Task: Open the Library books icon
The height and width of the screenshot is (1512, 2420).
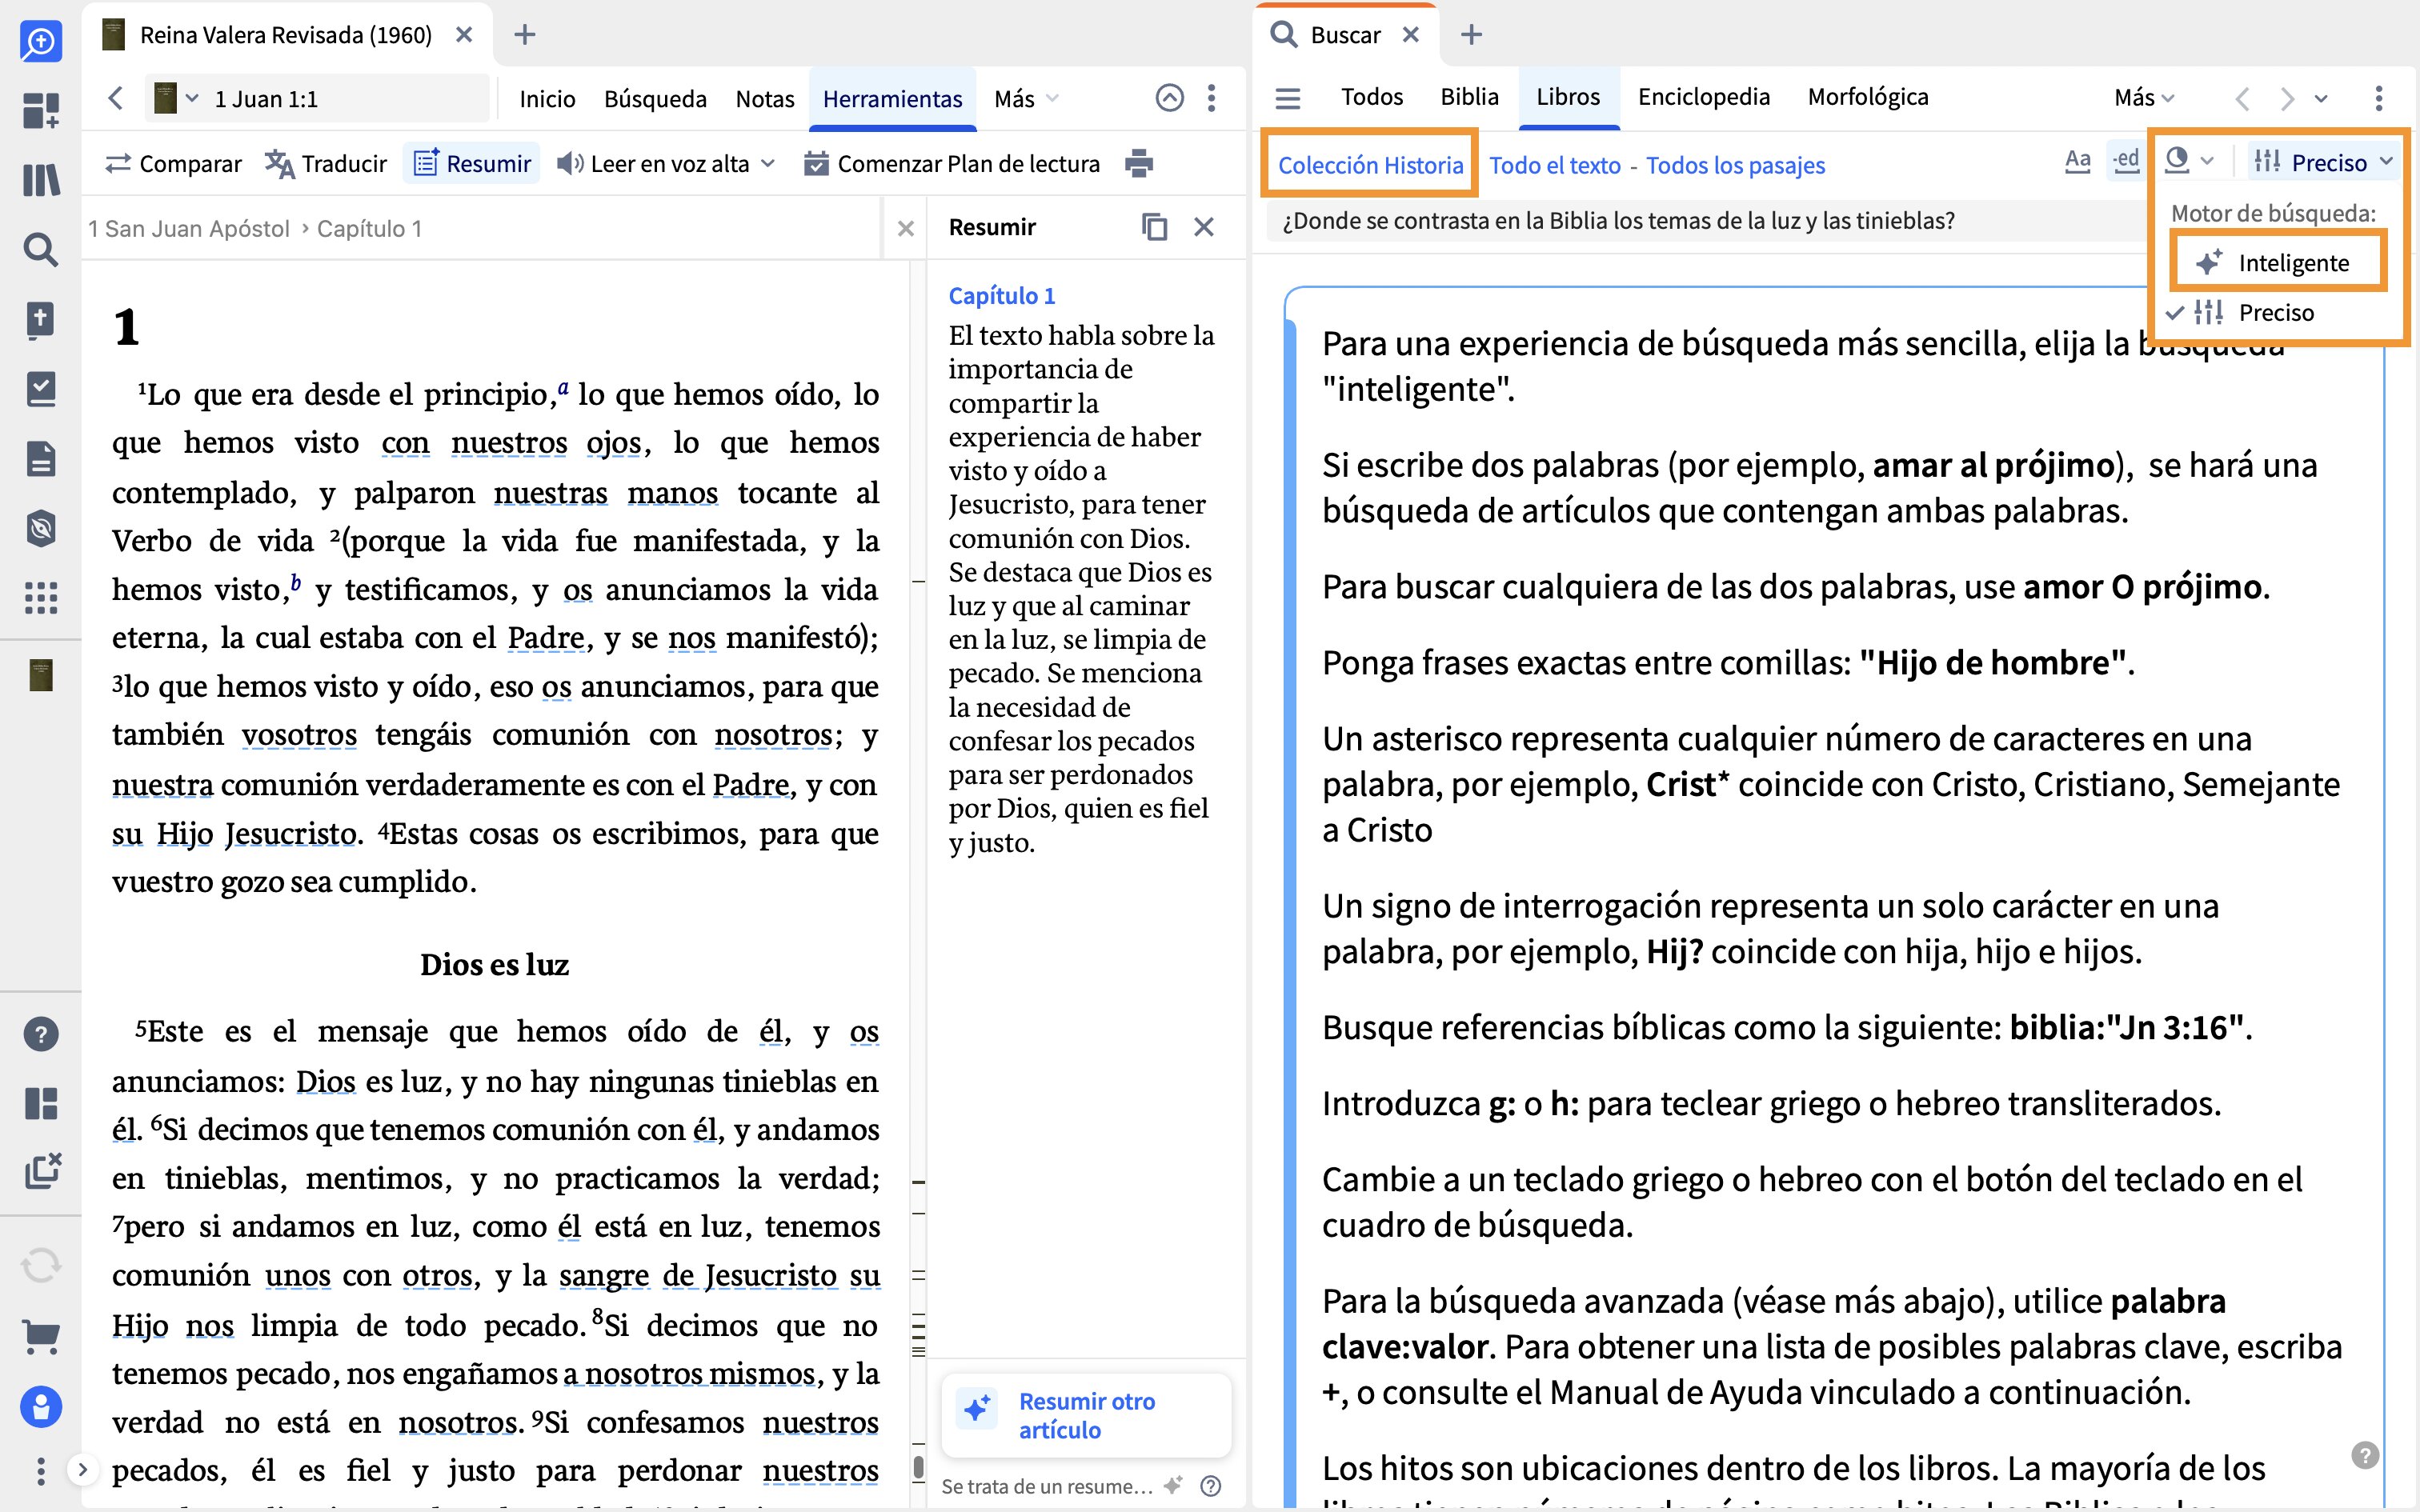Action: 41,180
